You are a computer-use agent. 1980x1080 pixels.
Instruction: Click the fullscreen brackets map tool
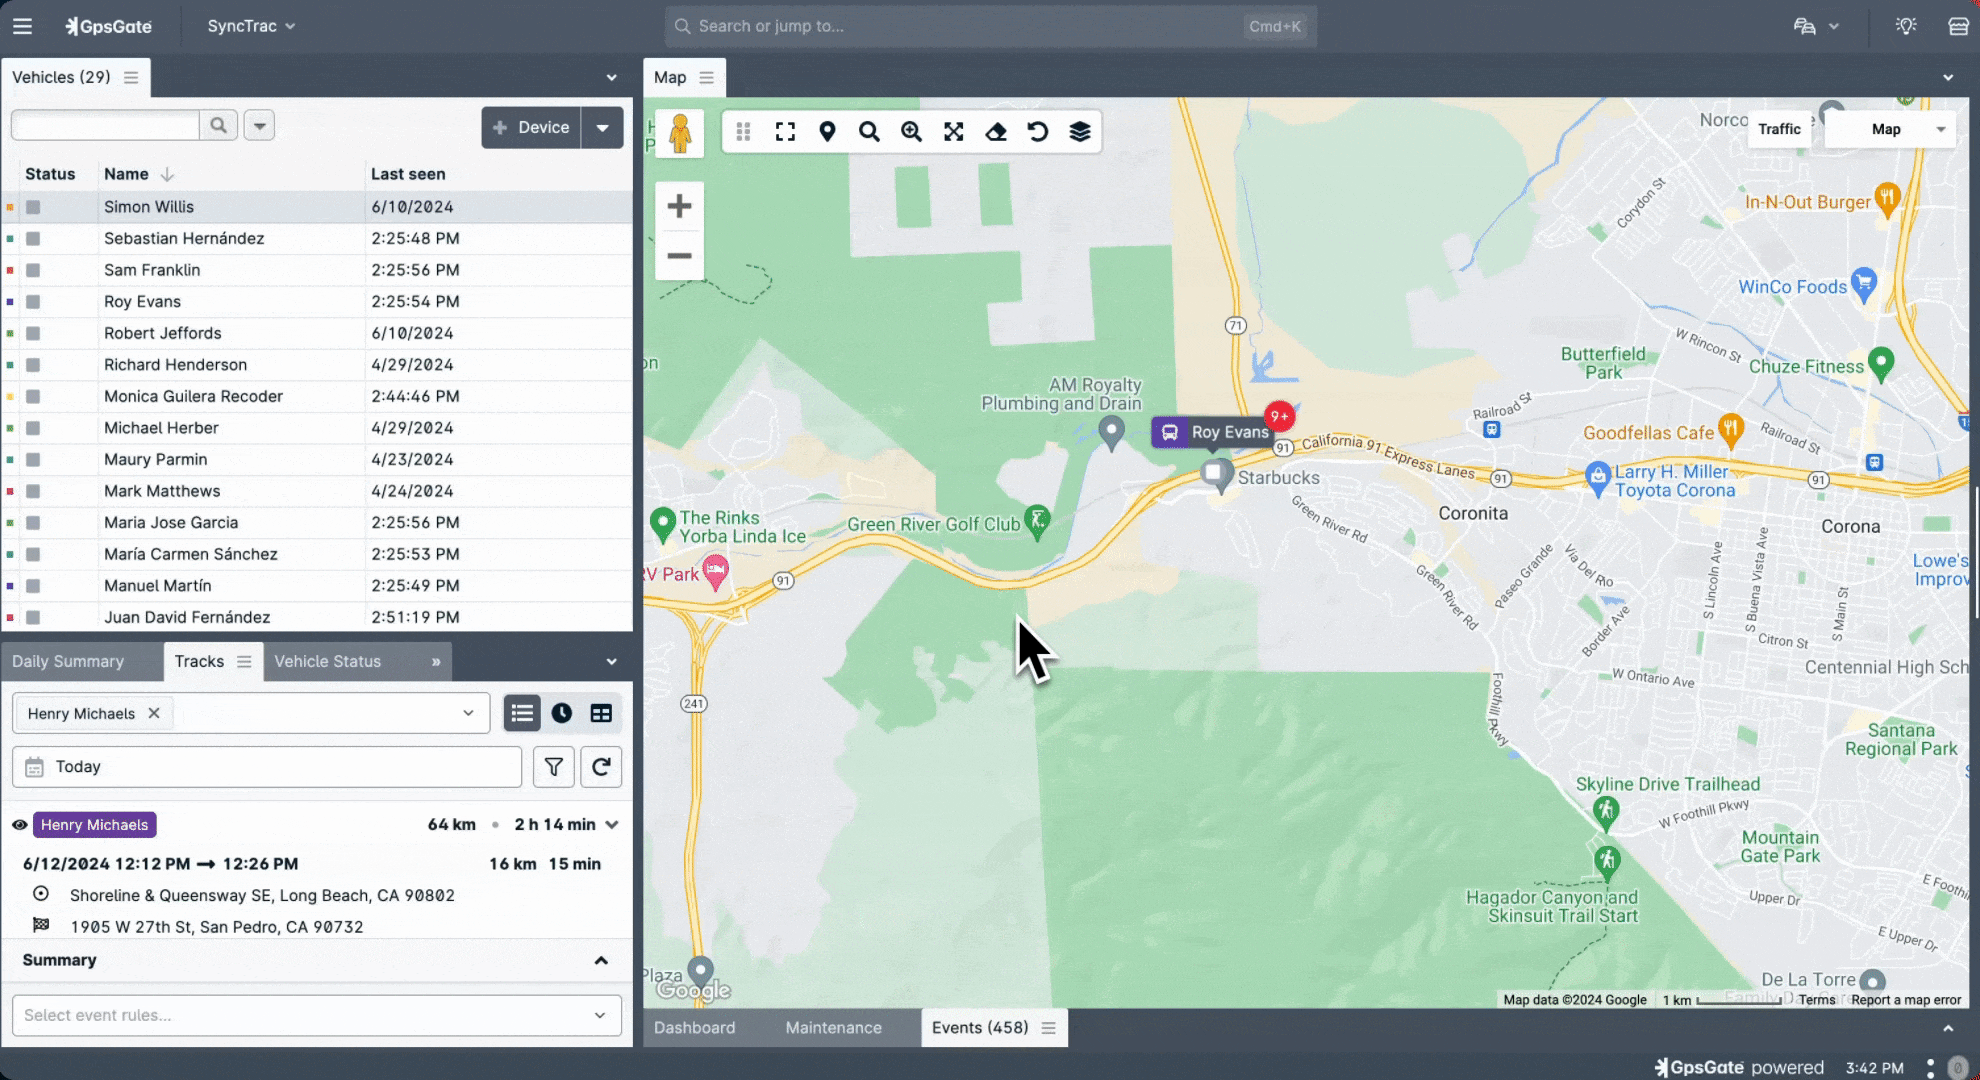coord(785,132)
